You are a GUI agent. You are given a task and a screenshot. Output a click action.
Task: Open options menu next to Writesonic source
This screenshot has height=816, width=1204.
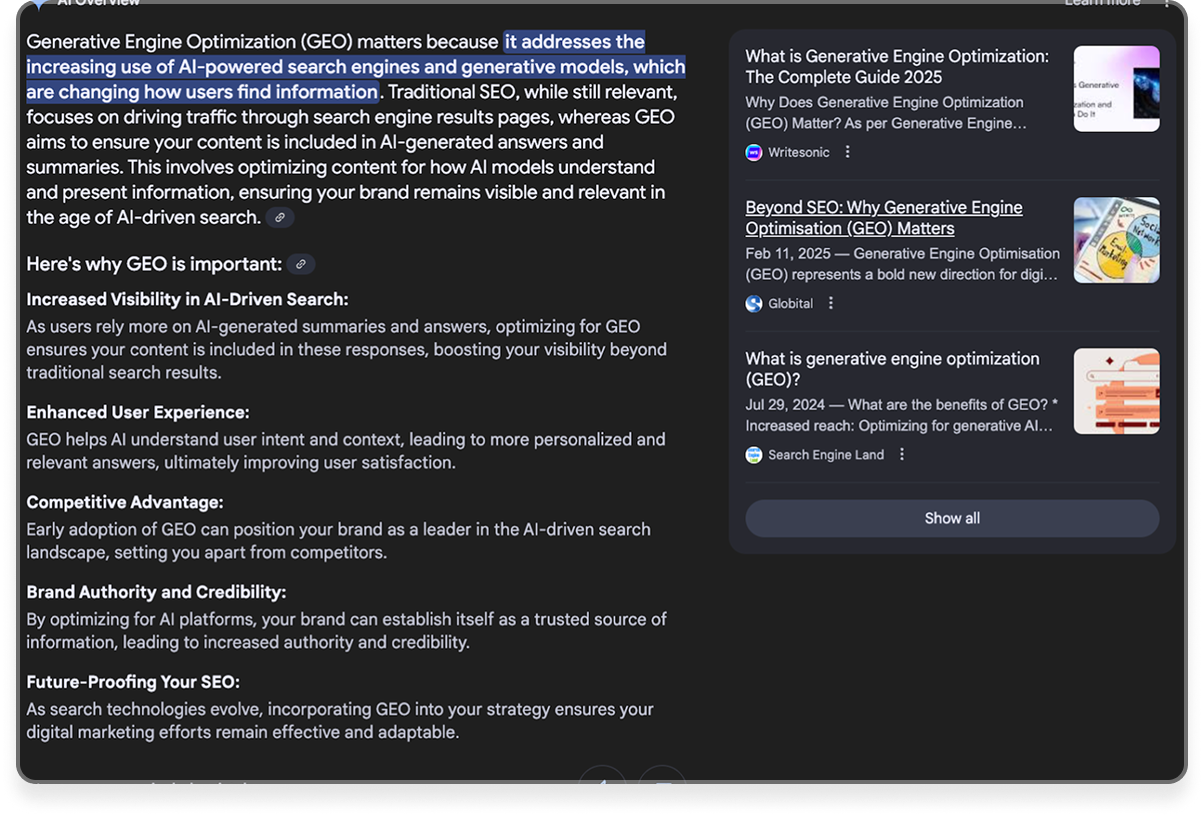point(846,151)
